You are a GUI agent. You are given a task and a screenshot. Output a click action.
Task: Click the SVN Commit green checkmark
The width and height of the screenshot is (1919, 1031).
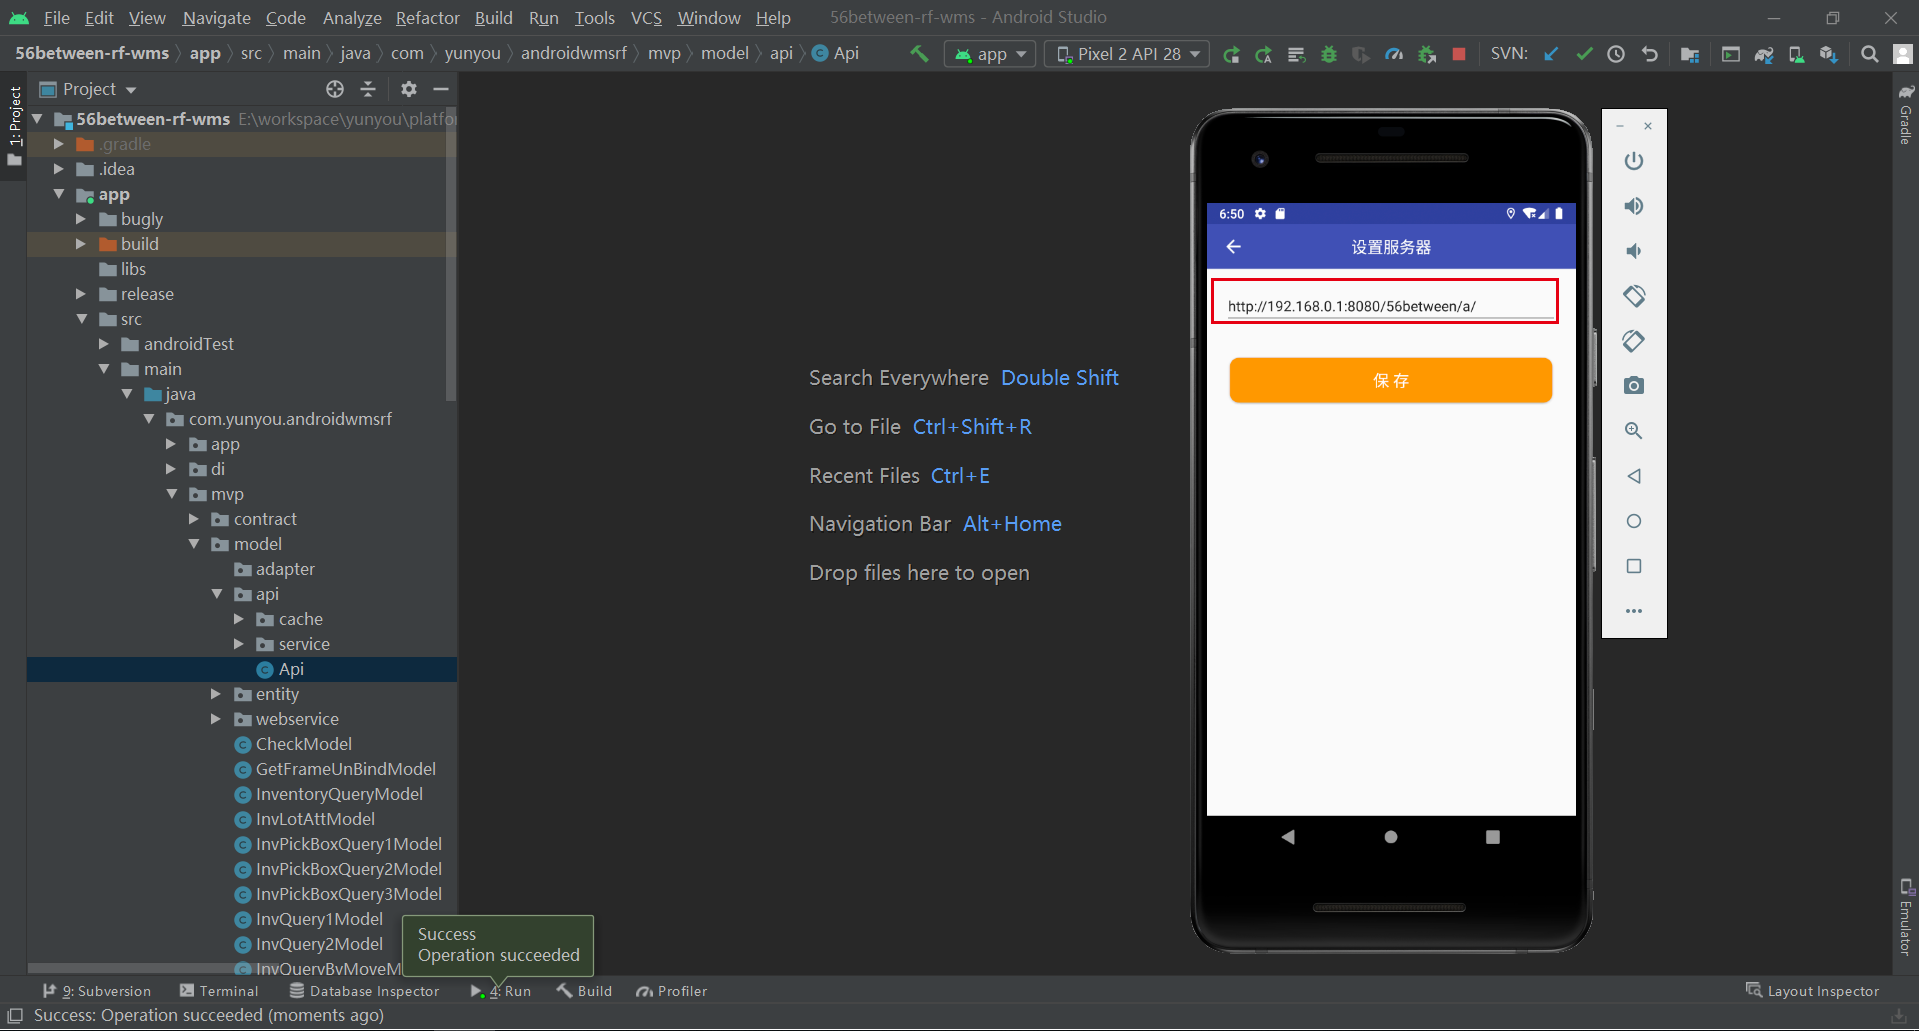tap(1584, 54)
